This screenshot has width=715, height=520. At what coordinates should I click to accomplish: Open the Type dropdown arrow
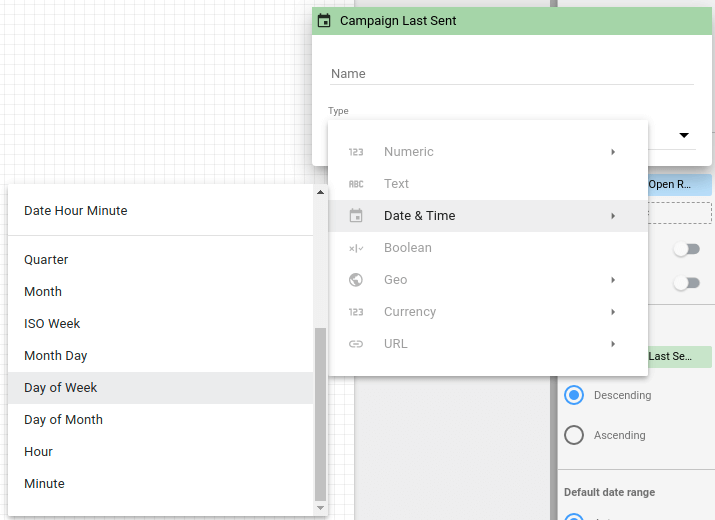684,135
